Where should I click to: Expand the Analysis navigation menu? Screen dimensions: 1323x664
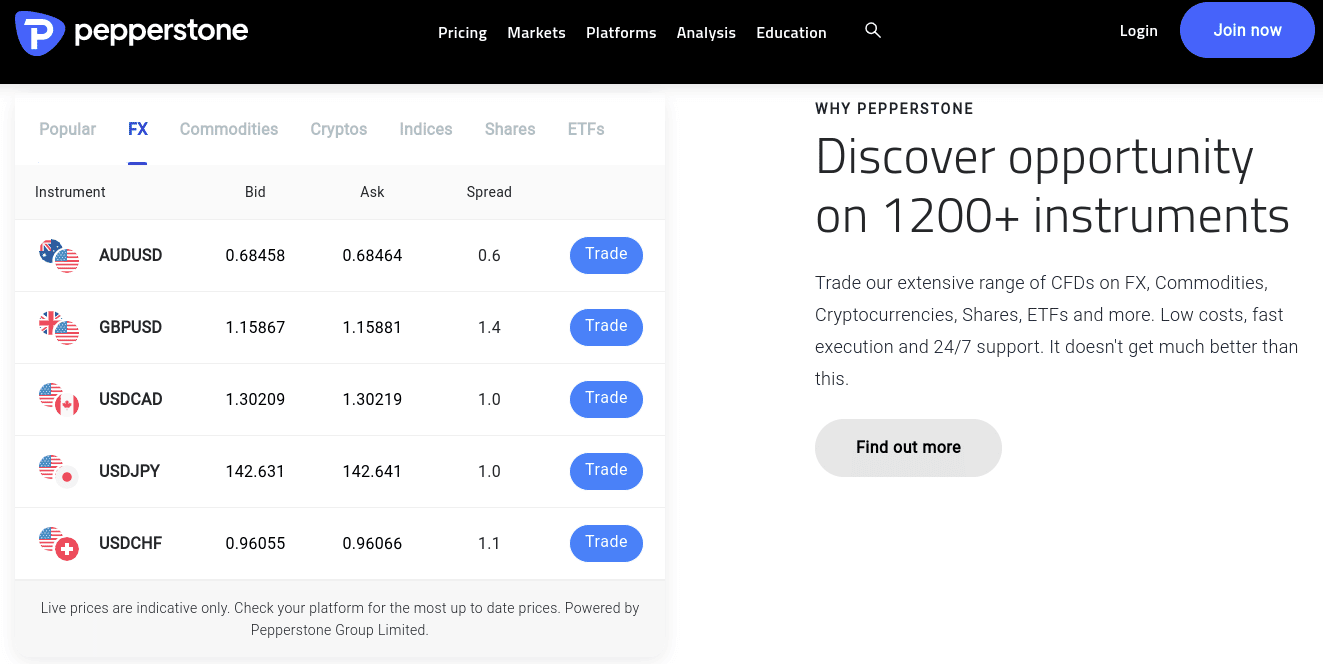tap(706, 33)
